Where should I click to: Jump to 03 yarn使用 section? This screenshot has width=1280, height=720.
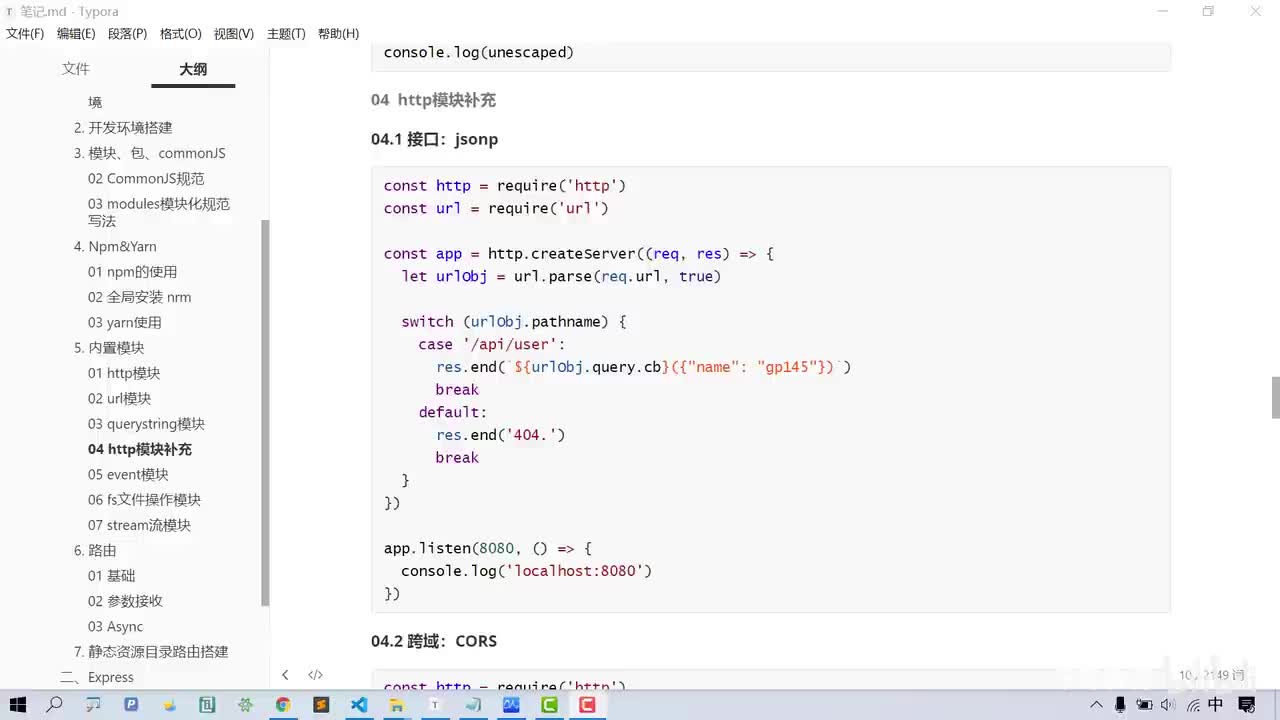[124, 323]
